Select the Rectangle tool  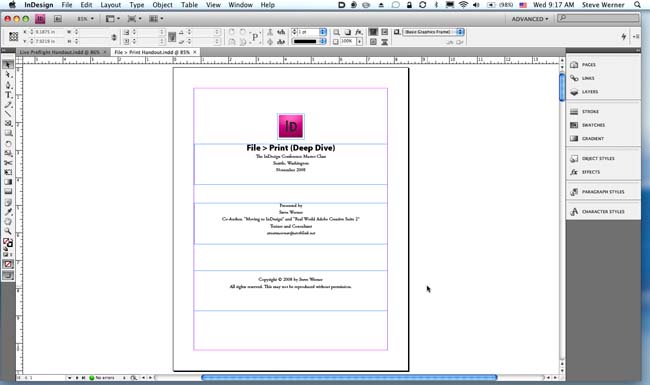[x=8, y=133]
